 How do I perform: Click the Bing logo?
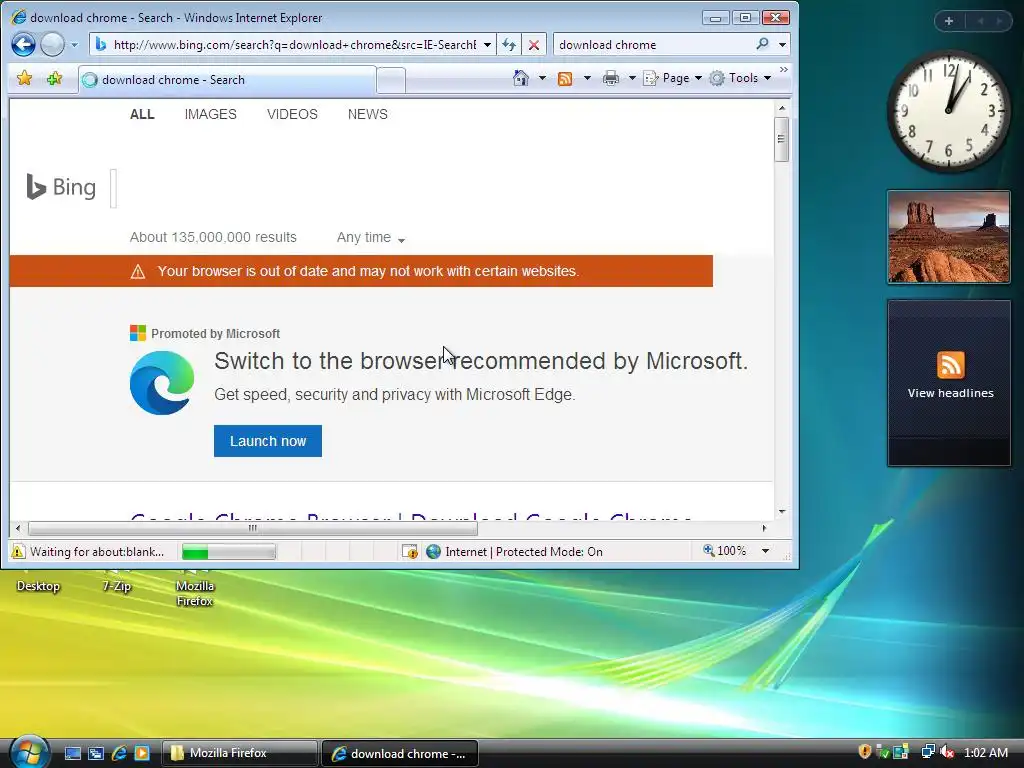(x=61, y=187)
